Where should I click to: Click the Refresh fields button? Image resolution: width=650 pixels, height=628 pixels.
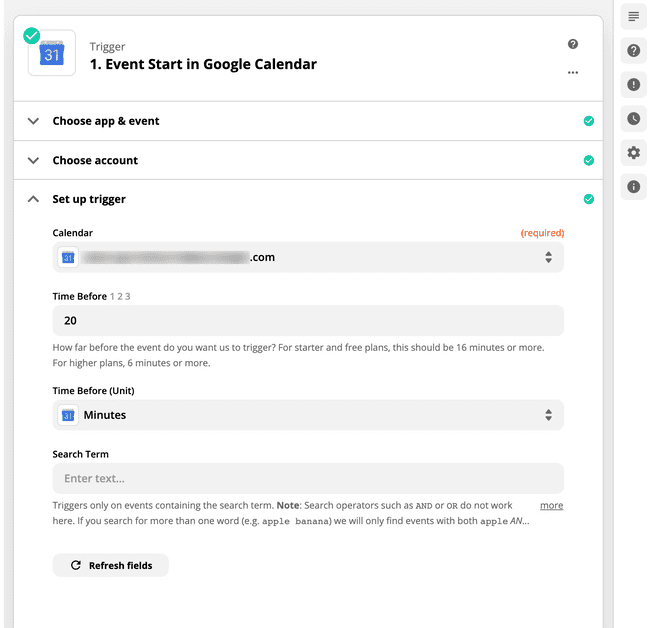pos(110,565)
